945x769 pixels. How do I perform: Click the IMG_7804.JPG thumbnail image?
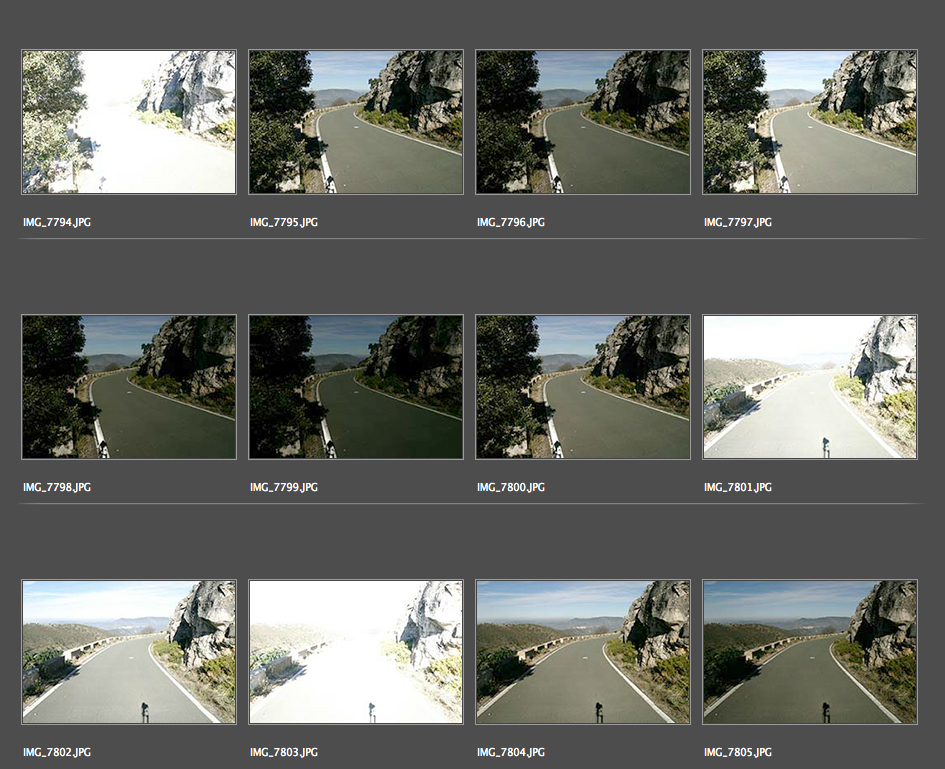(583, 652)
